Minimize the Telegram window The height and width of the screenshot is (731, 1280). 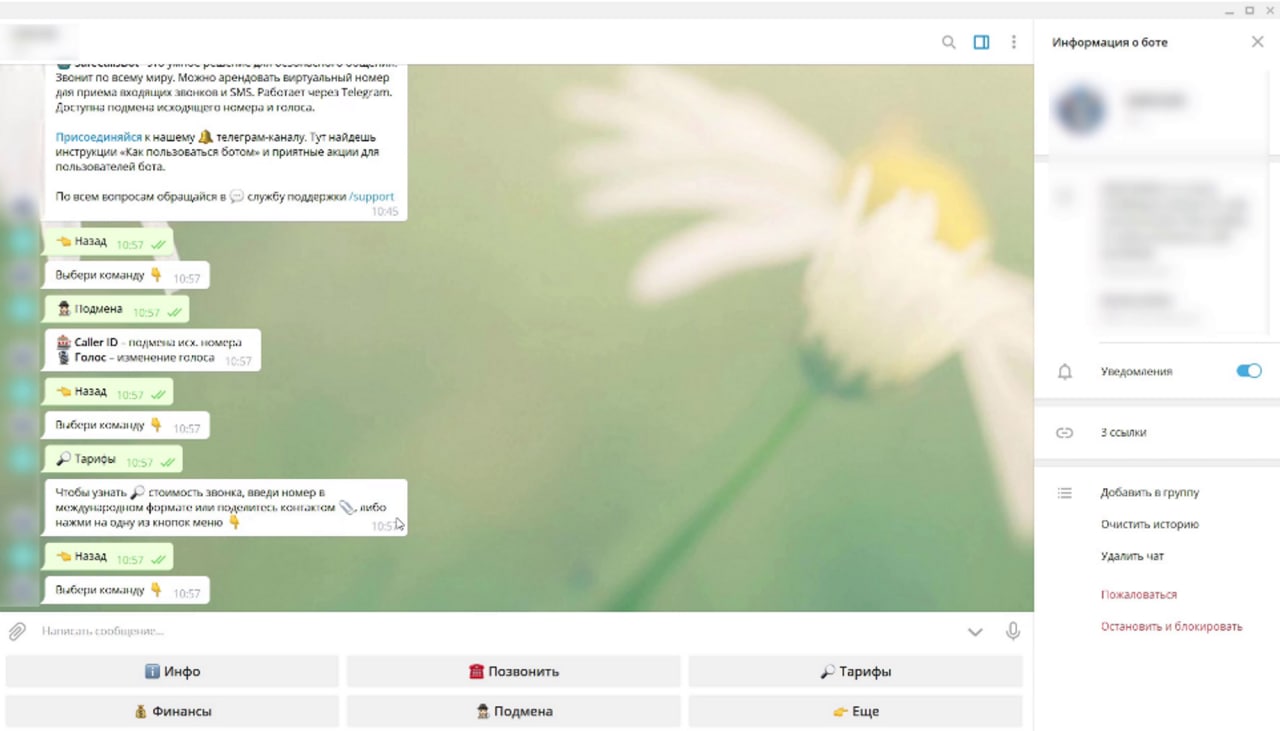pos(1228,10)
